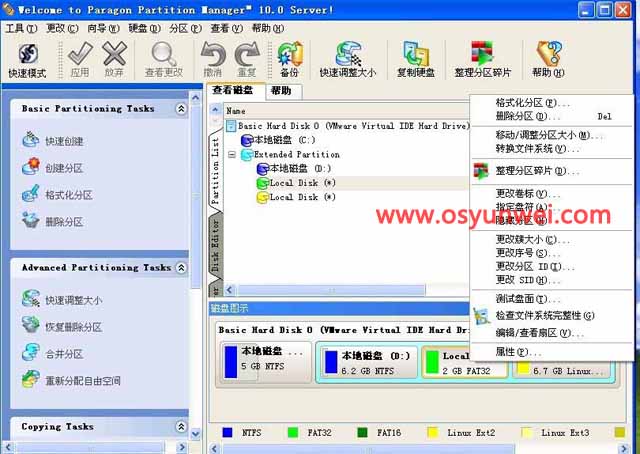This screenshot has width=640, height=454.
Task: Click toolbar 整理分区碎片 defragment icon
Action: [x=482, y=54]
